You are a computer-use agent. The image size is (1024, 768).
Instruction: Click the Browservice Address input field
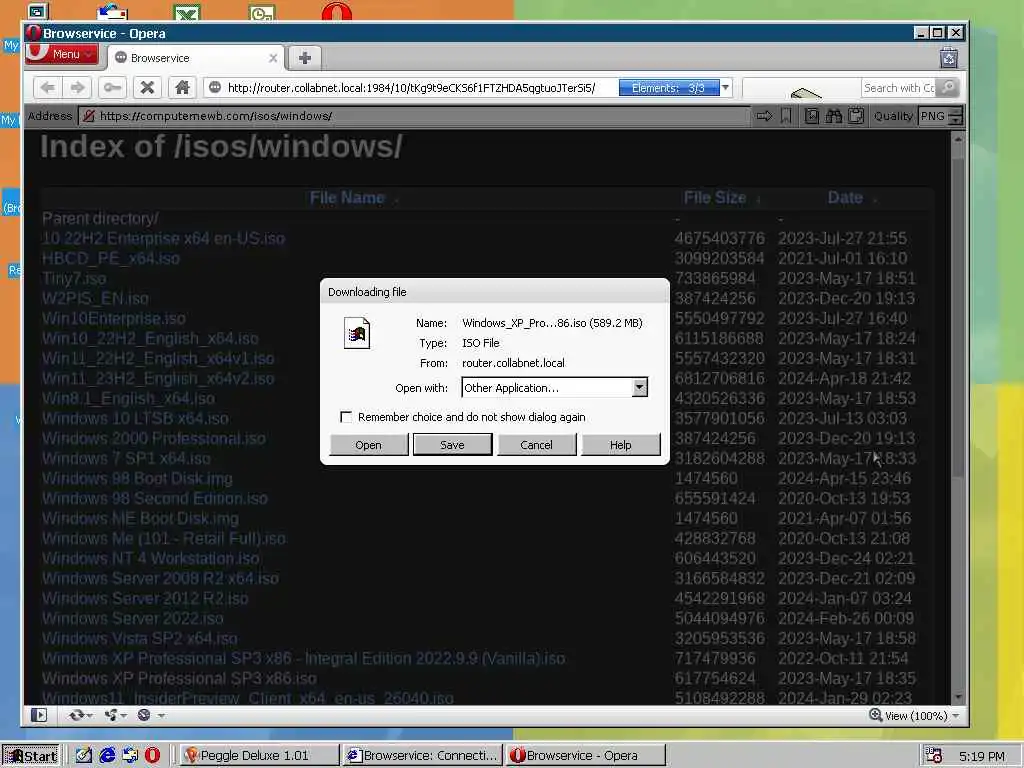(x=415, y=116)
